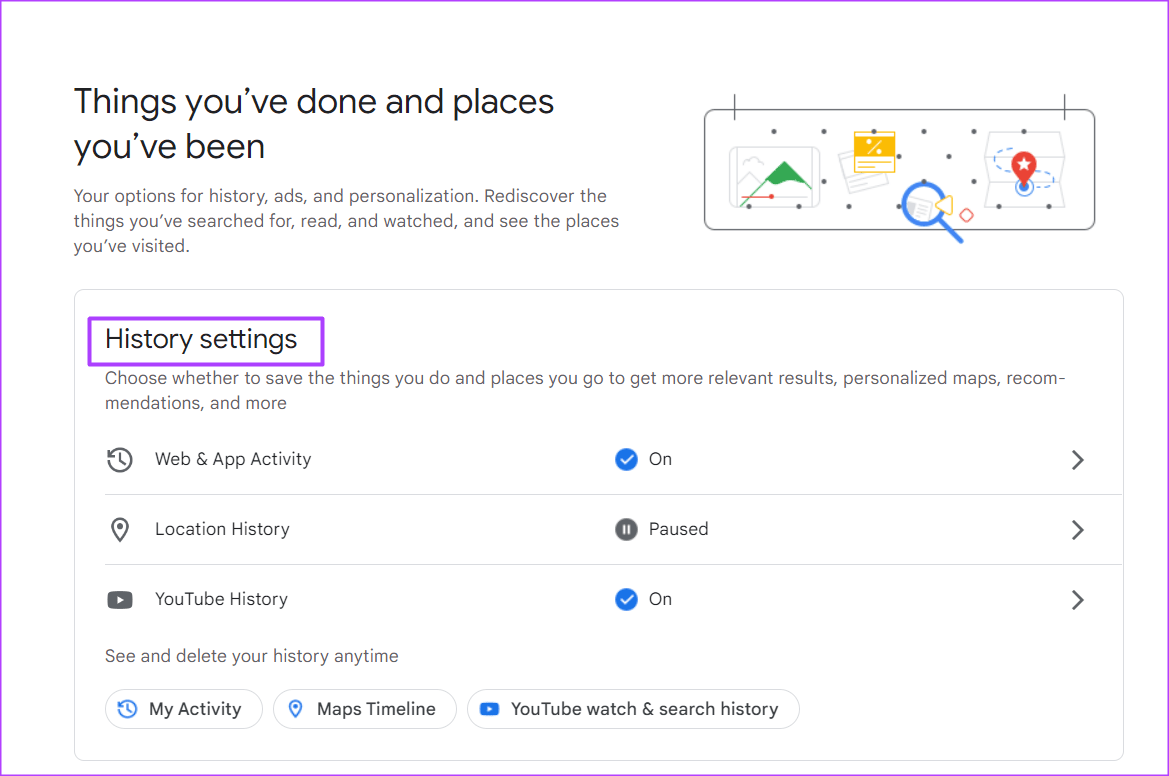The width and height of the screenshot is (1169, 776).
Task: Click the My Activity clock icon
Action: click(x=127, y=708)
